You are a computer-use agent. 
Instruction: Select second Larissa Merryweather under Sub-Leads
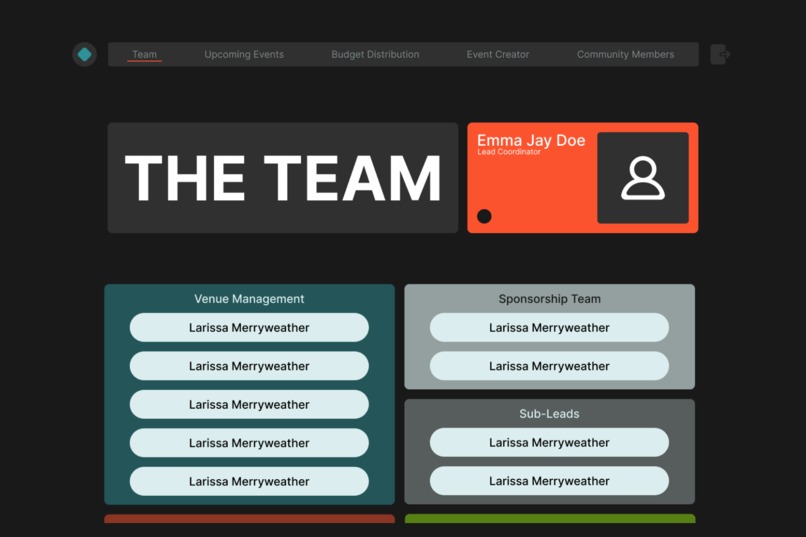coord(549,481)
